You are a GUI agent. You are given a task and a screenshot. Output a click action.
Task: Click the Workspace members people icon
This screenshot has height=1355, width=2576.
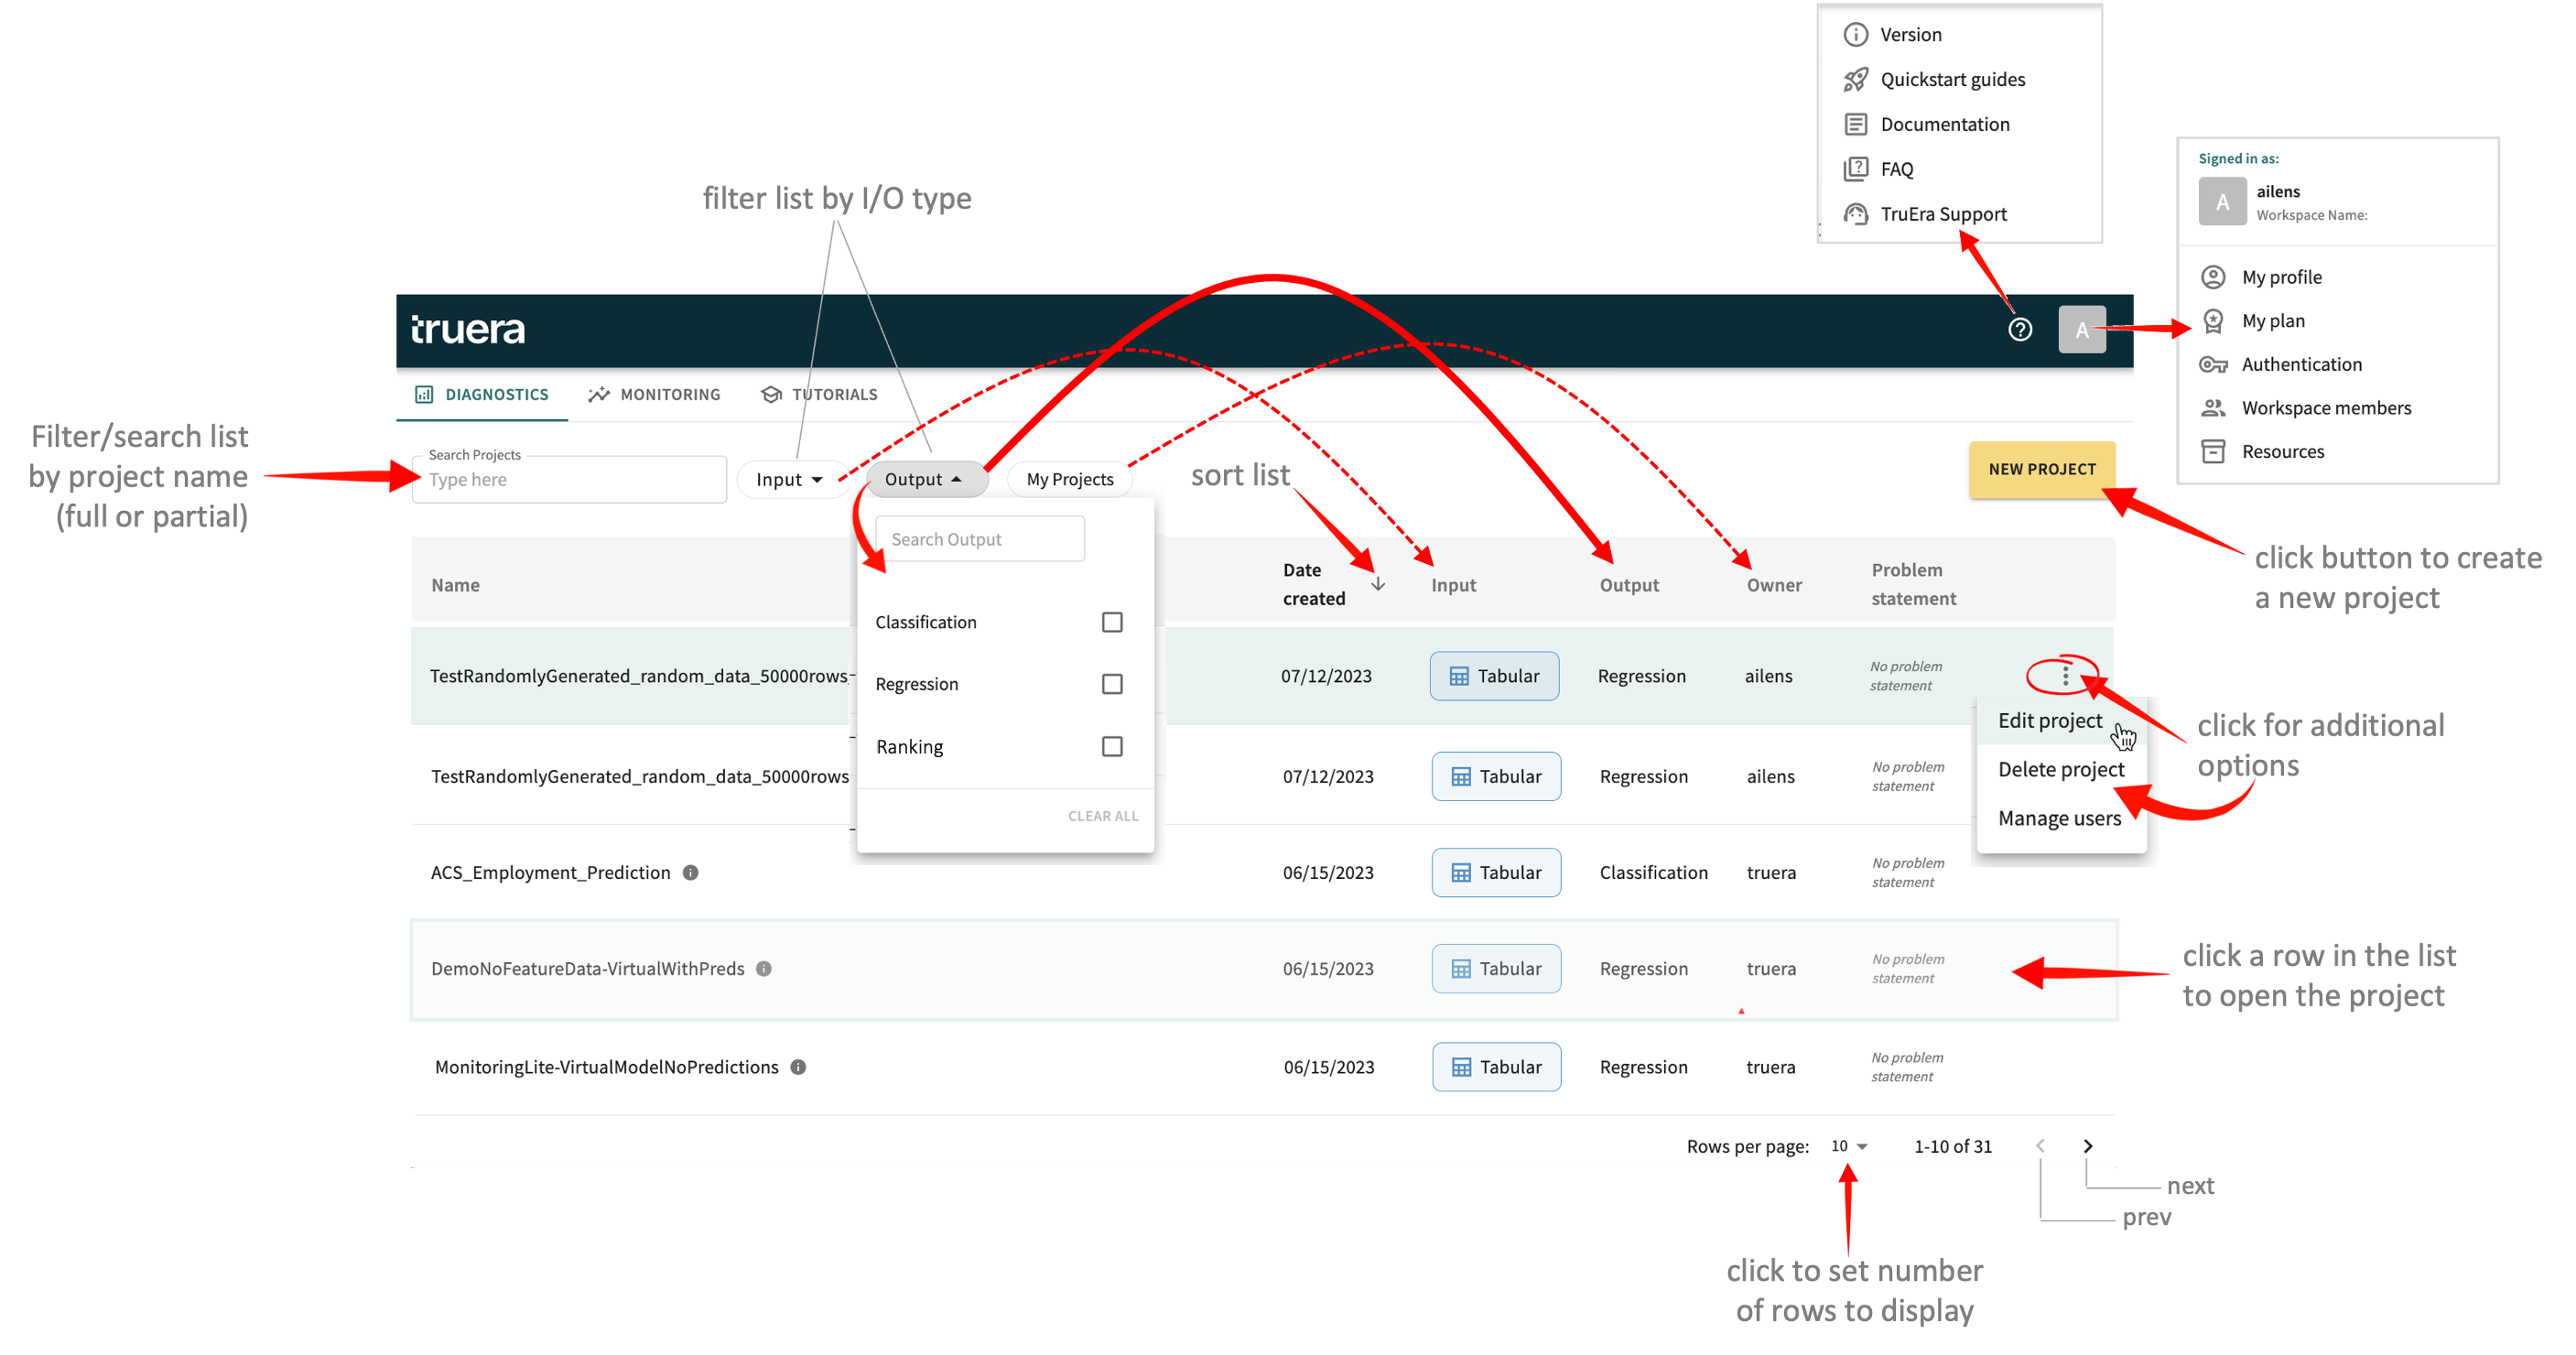[x=2214, y=408]
